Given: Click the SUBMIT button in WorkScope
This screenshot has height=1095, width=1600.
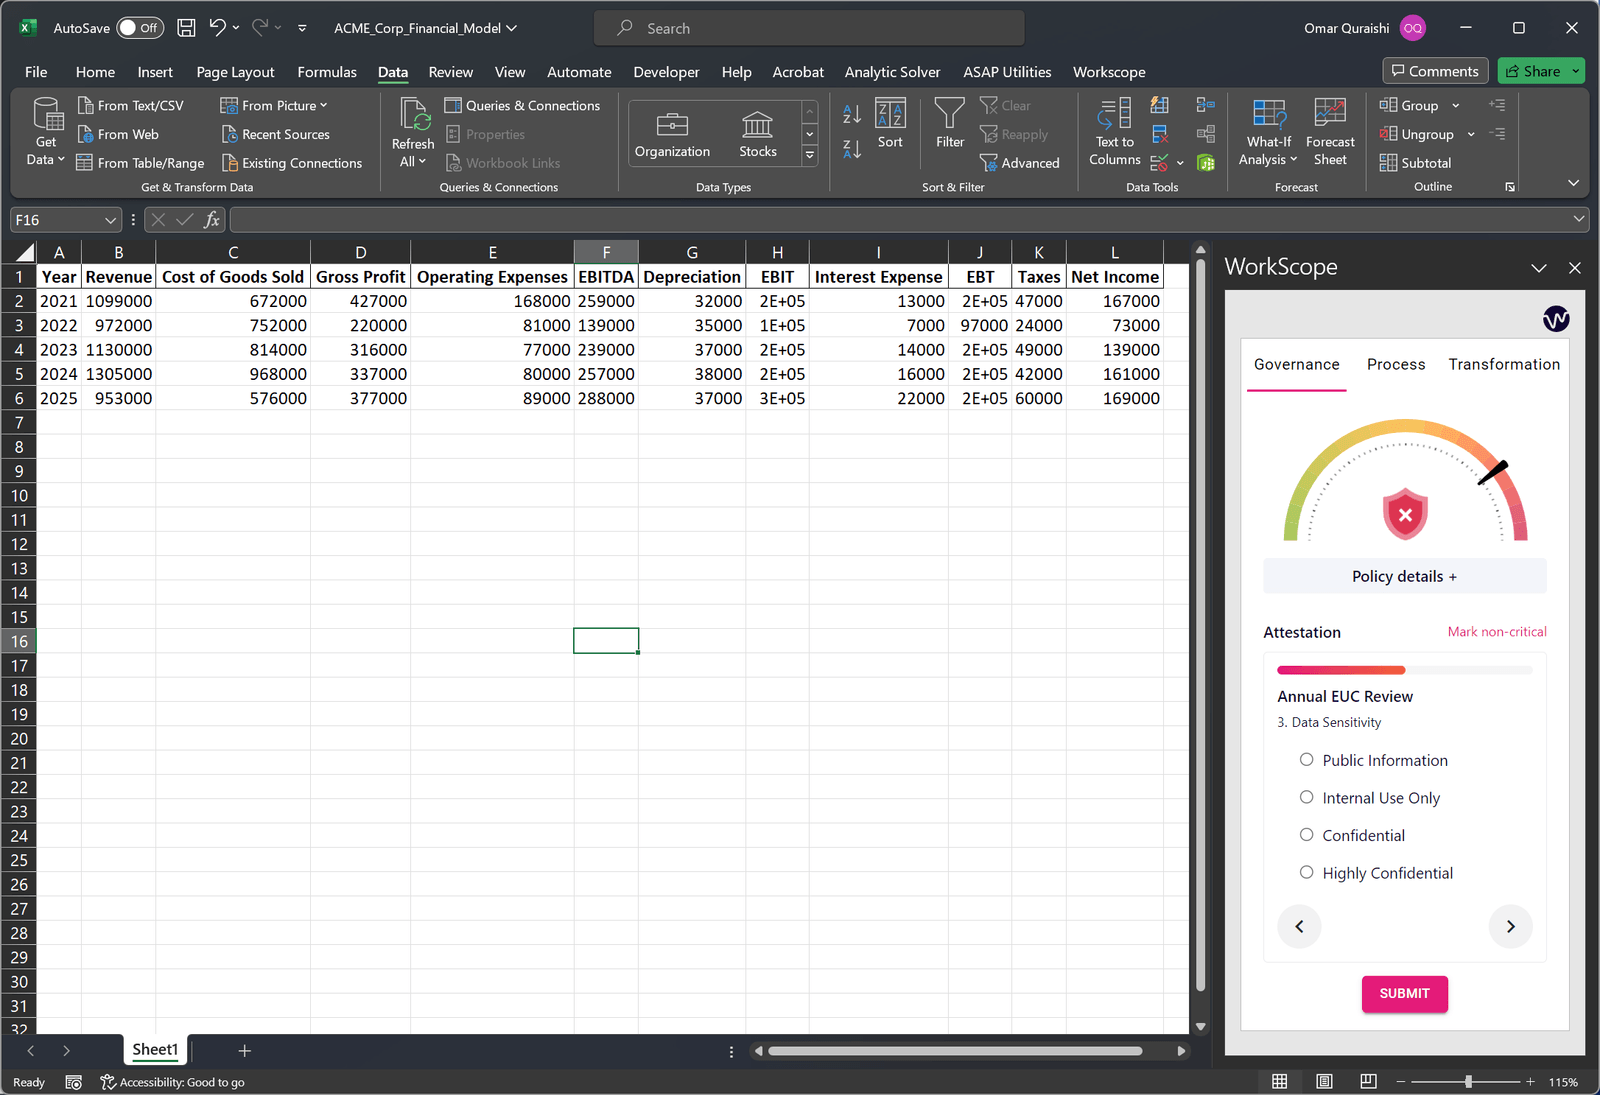Looking at the screenshot, I should (1404, 994).
